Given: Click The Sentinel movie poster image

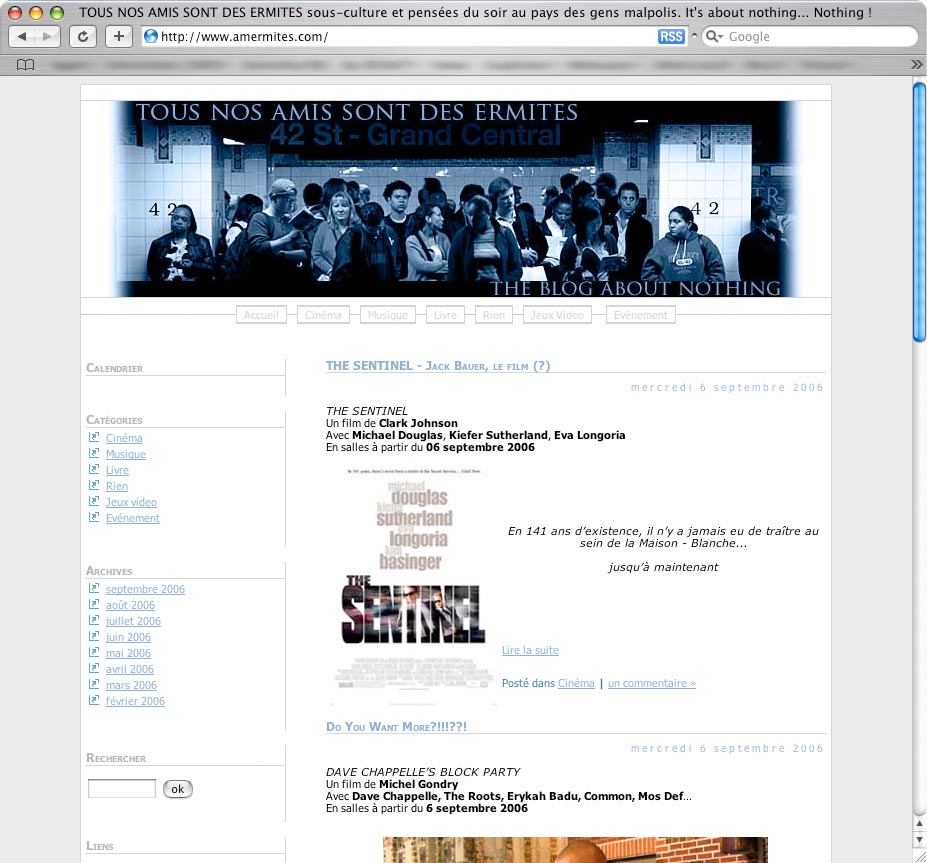Looking at the screenshot, I should 413,585.
